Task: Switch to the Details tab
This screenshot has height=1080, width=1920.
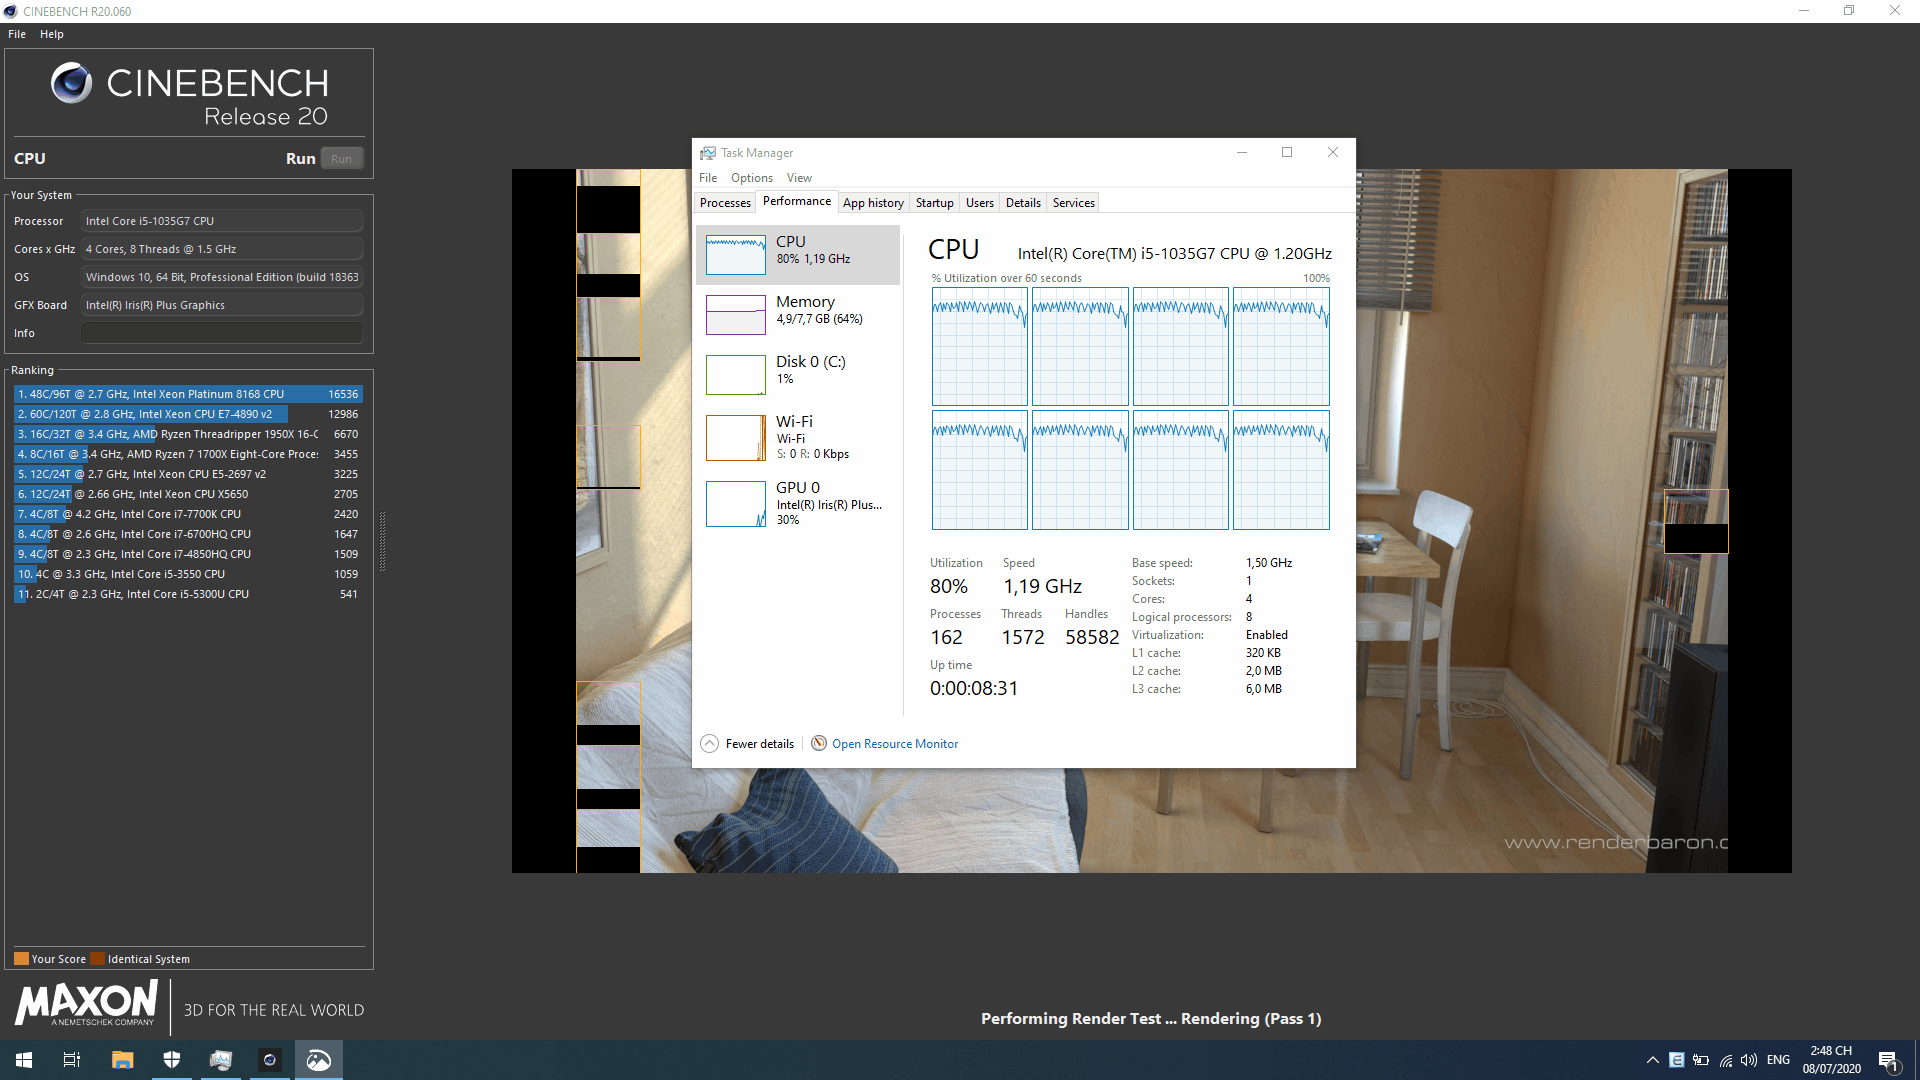Action: [x=1023, y=203]
